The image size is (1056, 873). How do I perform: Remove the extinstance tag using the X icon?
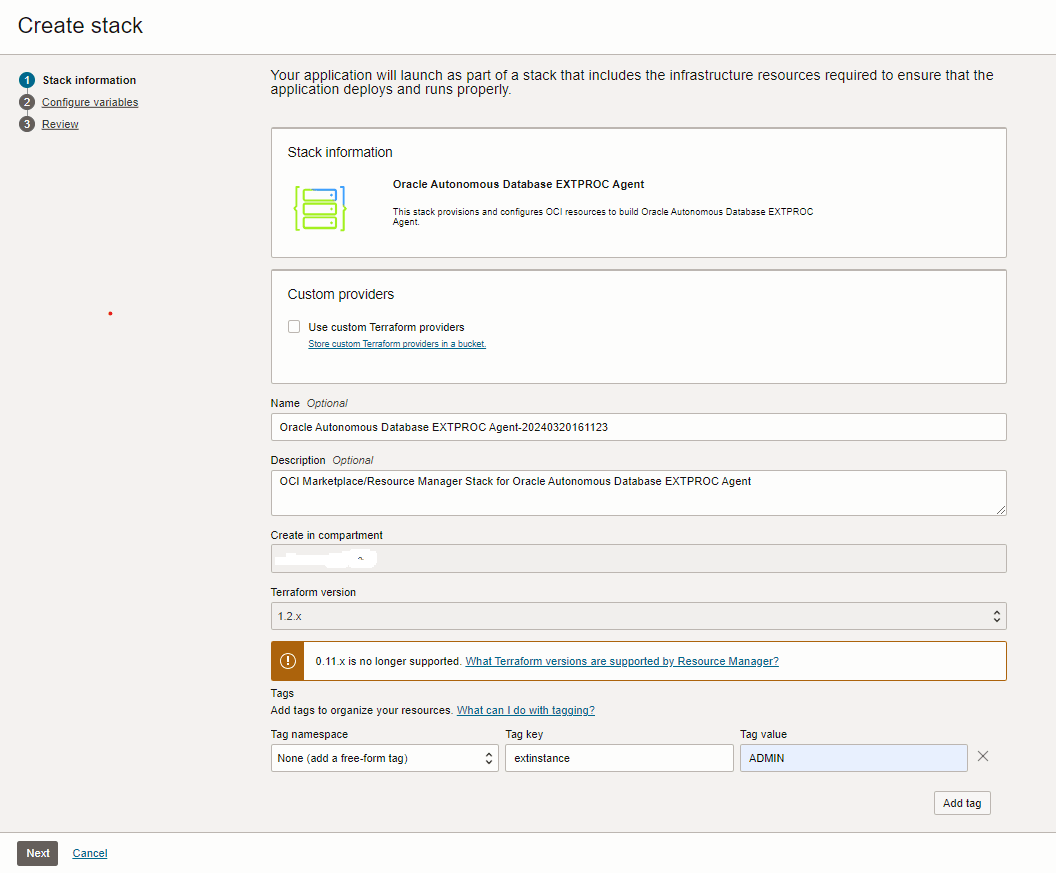pyautogui.click(x=982, y=756)
